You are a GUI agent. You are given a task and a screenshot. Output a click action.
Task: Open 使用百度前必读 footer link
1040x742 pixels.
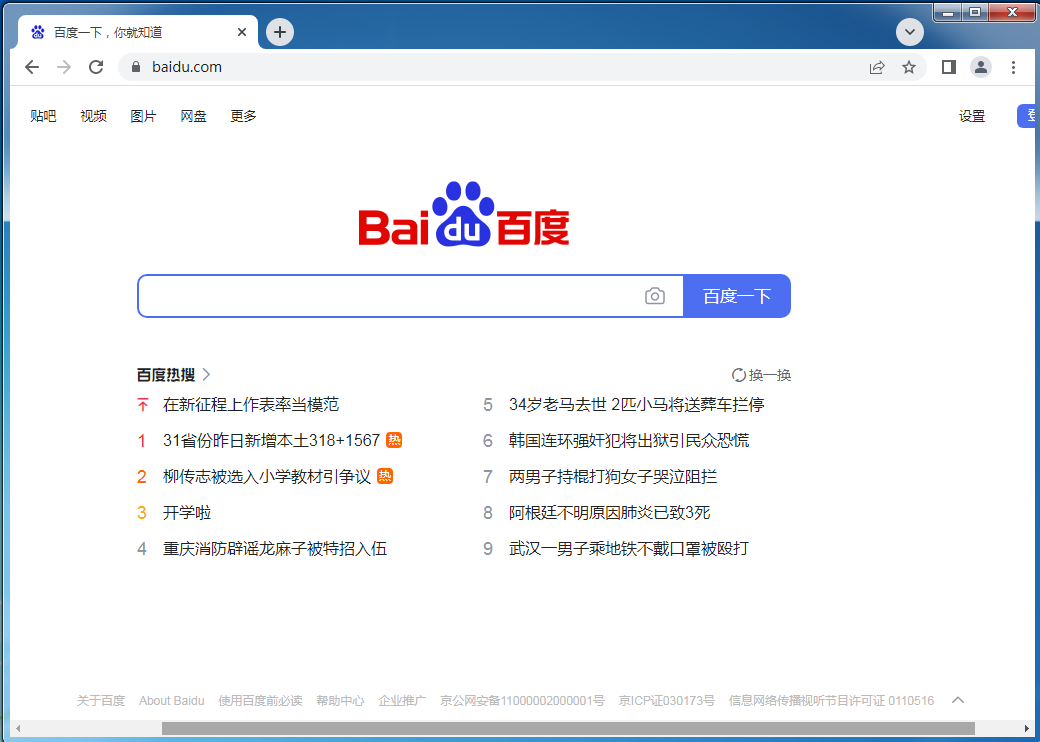(260, 700)
